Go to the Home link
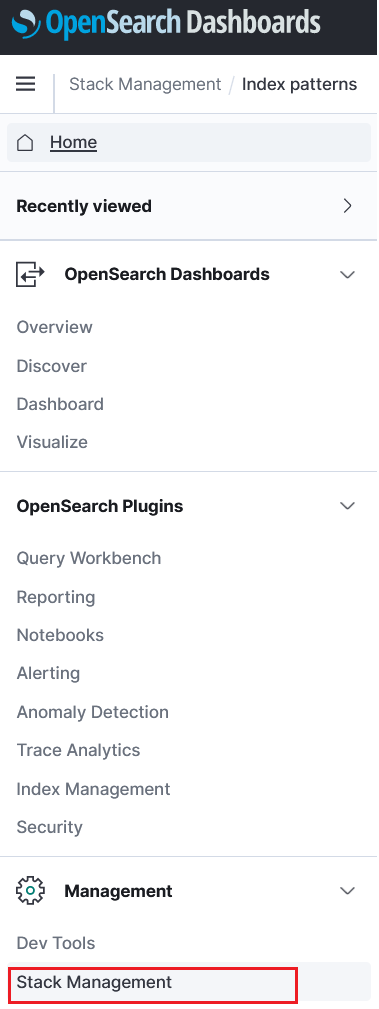Viewport: 379px width, 1009px height. point(73,142)
